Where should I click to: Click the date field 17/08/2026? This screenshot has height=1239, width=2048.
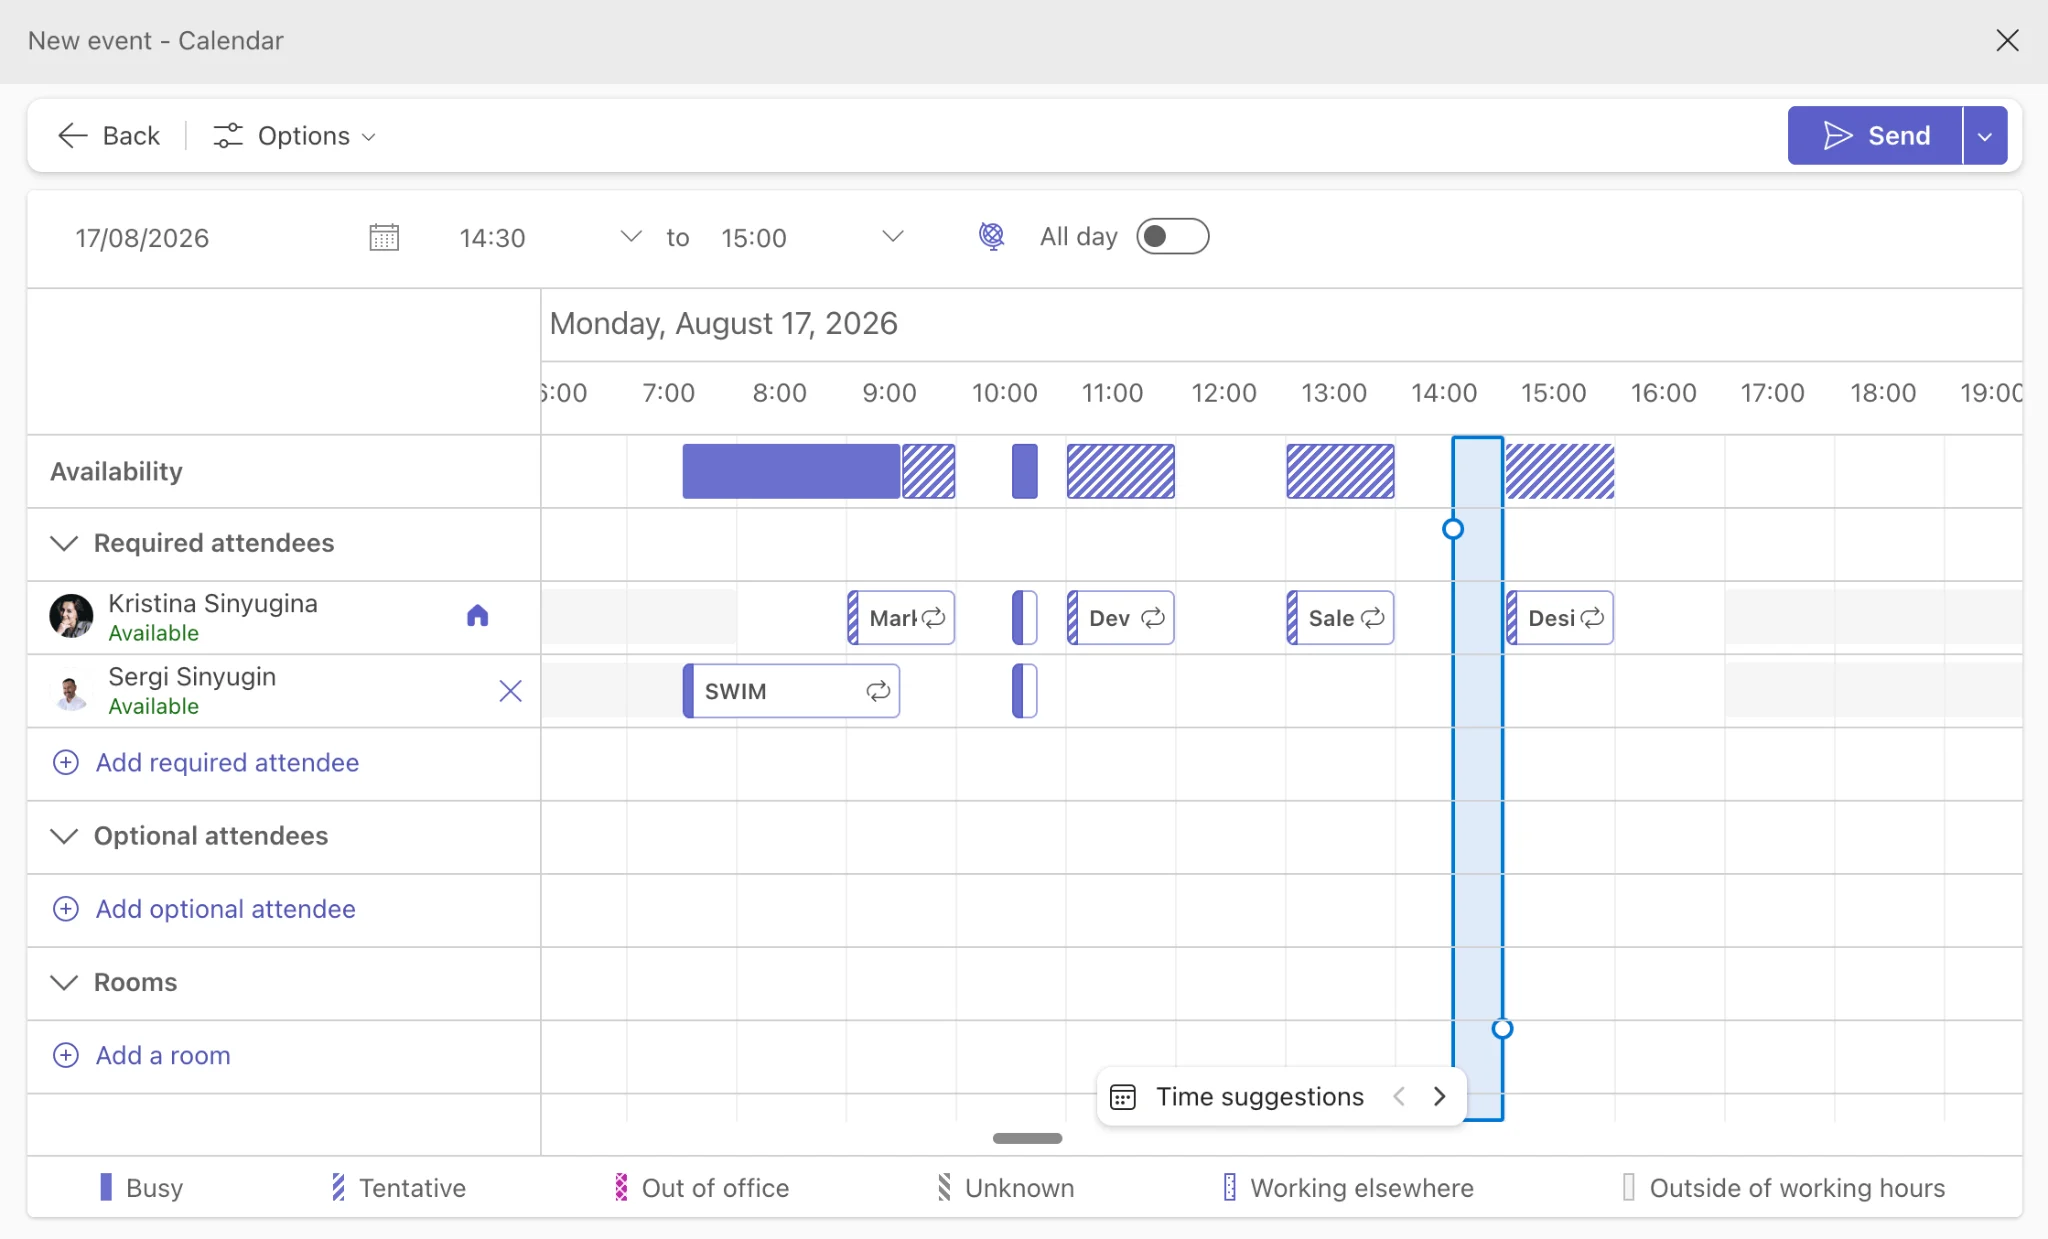(x=142, y=238)
